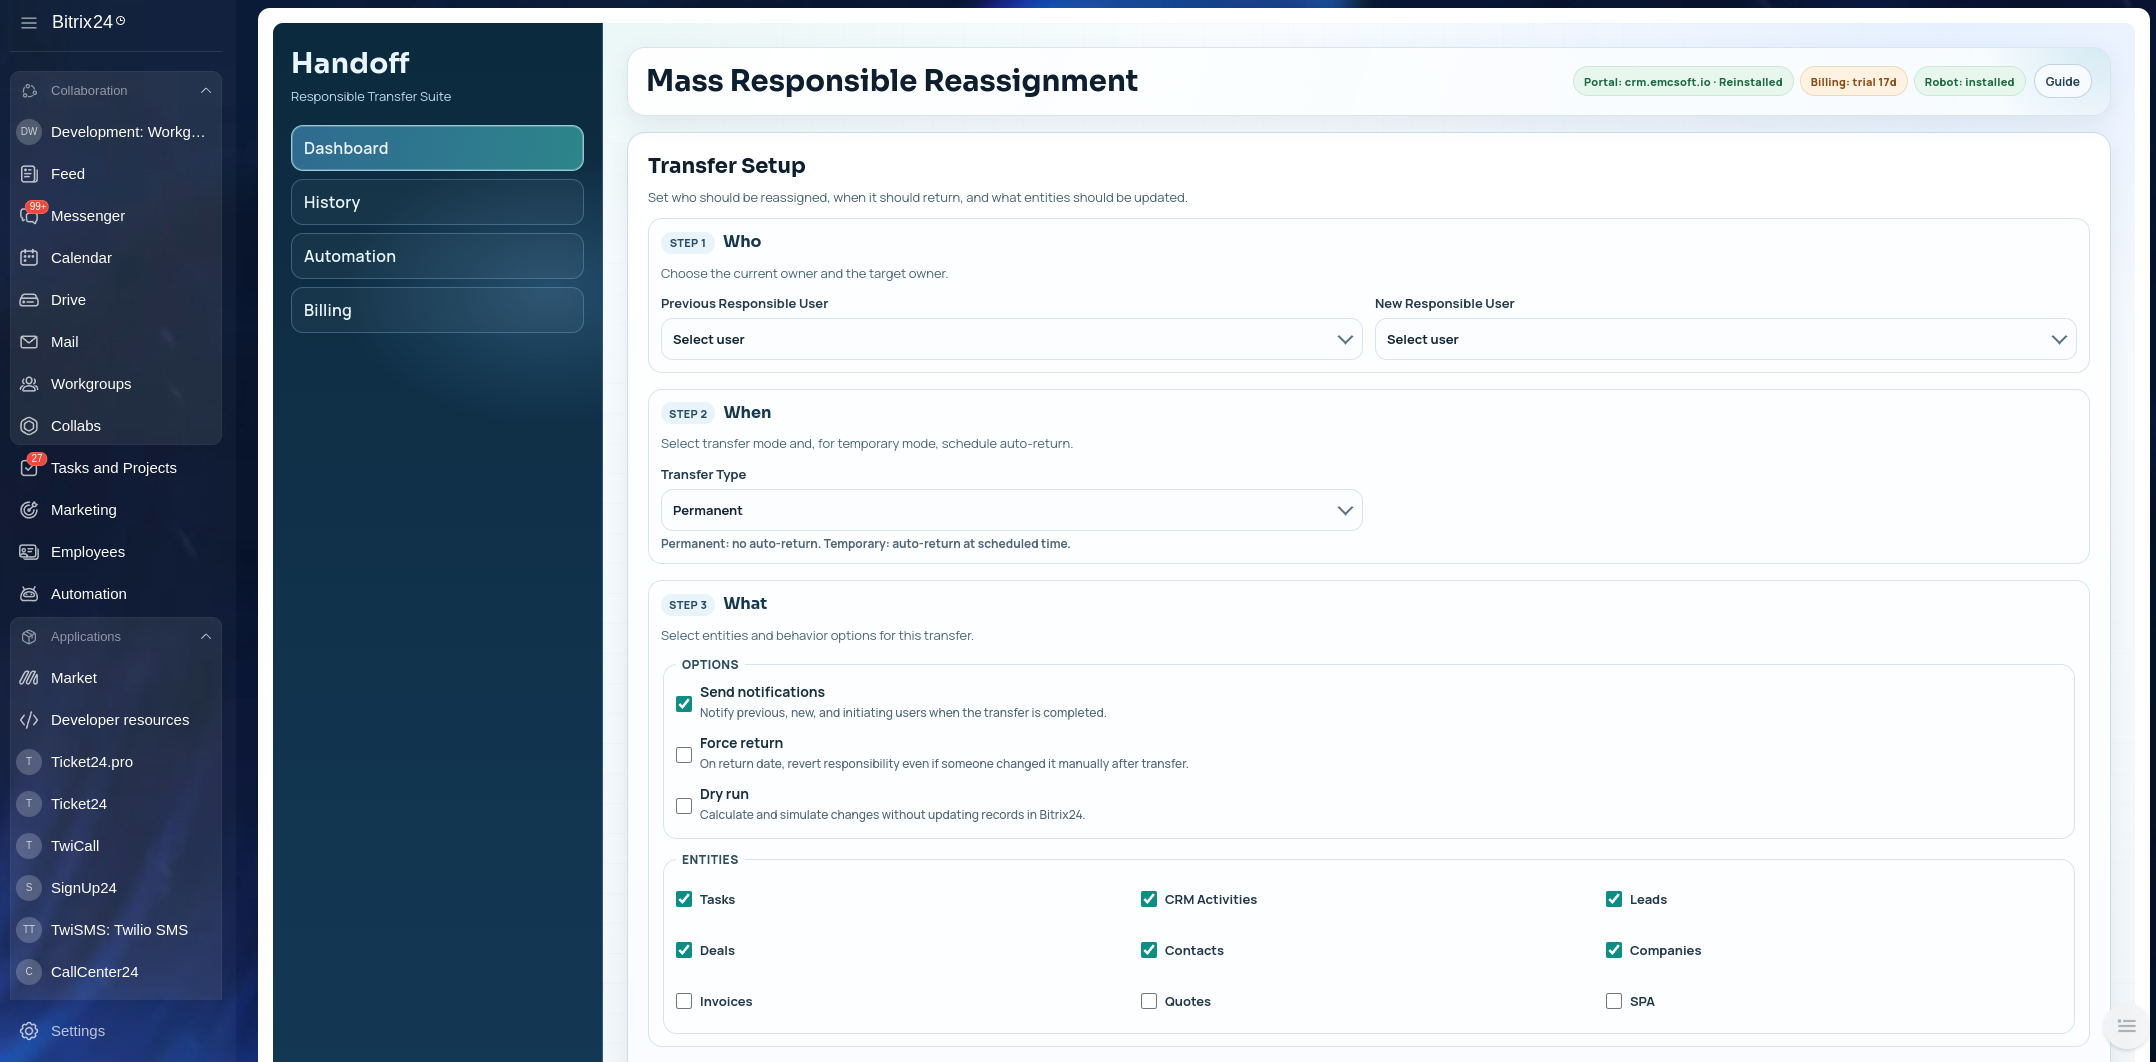The height and width of the screenshot is (1062, 2156).
Task: Click the Feed icon in sidebar
Action: click(x=29, y=174)
